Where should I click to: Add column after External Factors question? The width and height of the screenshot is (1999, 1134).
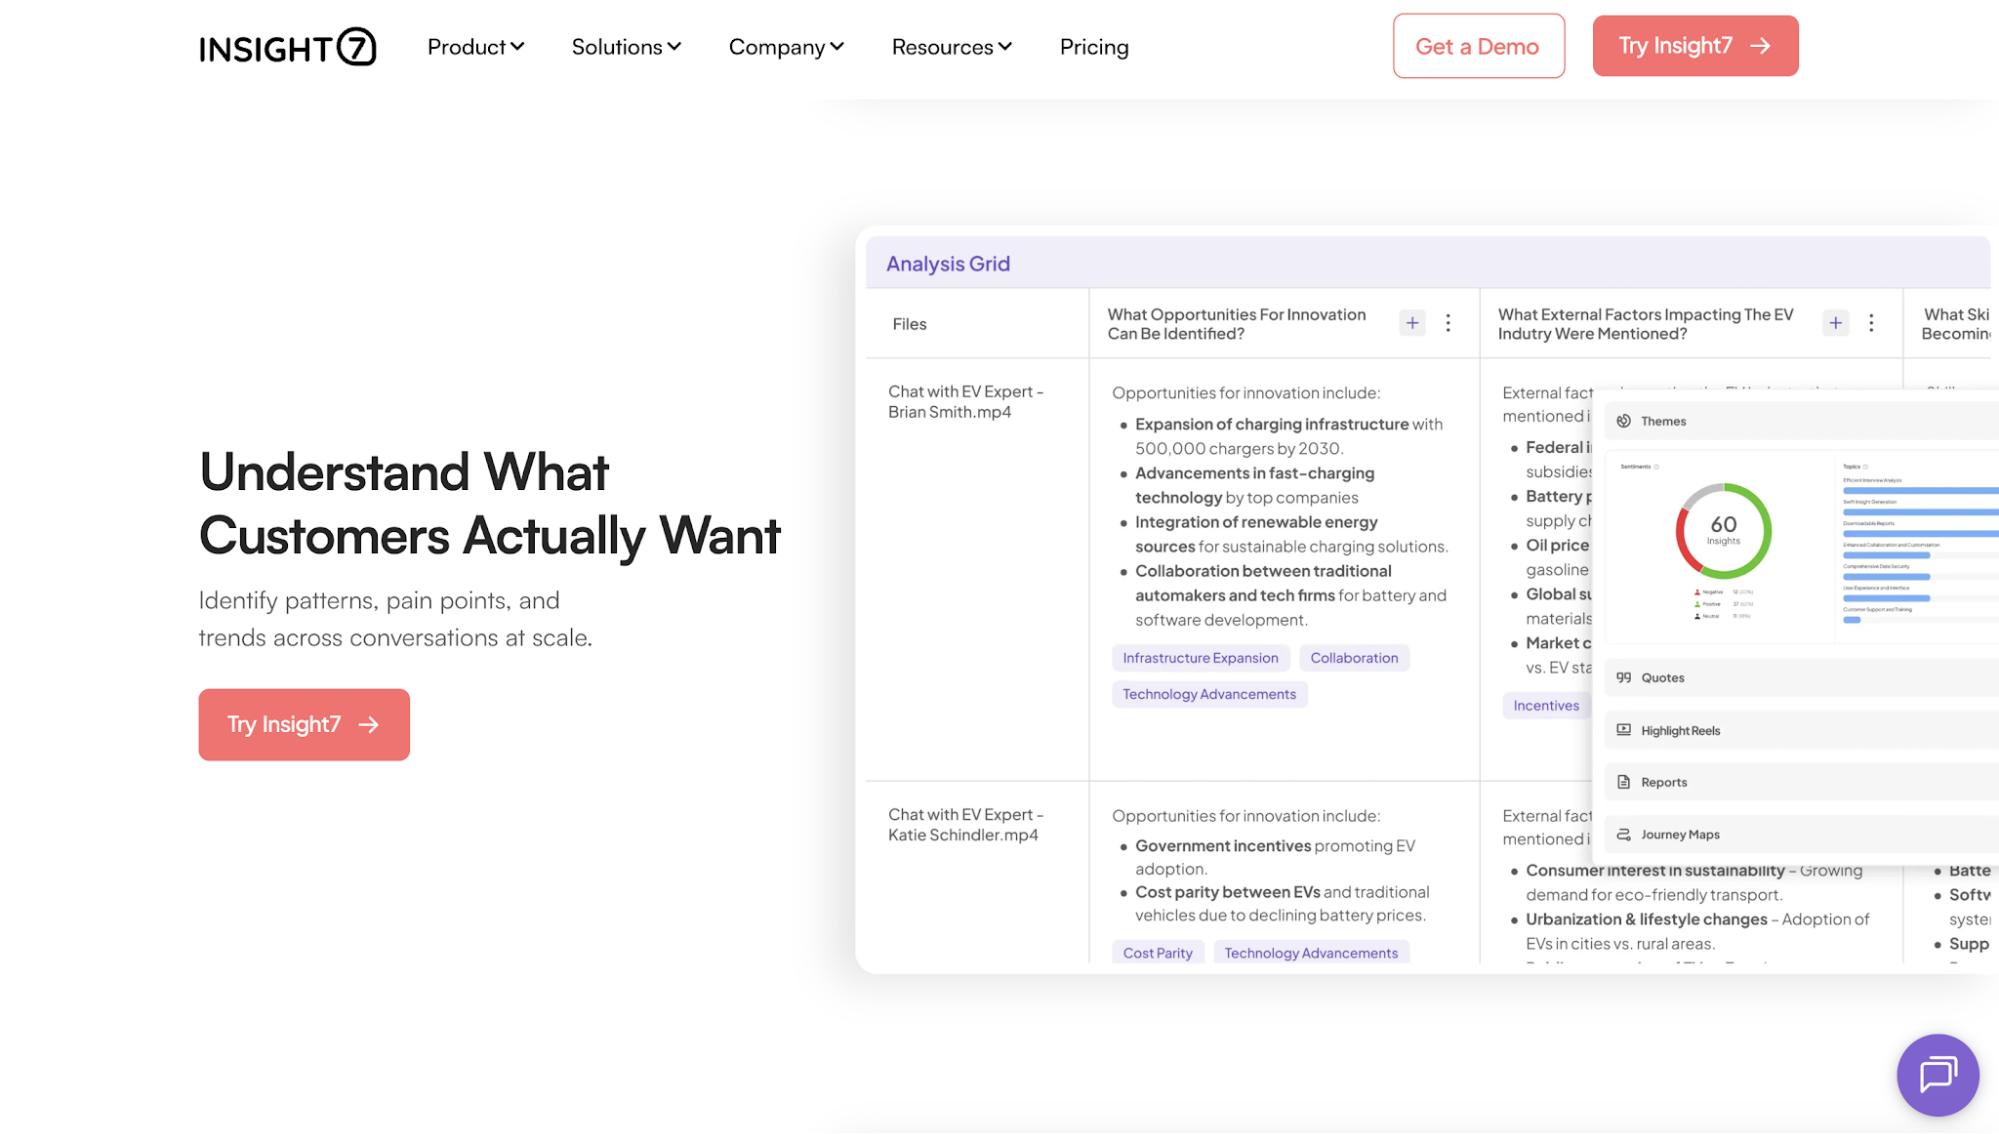(1835, 323)
